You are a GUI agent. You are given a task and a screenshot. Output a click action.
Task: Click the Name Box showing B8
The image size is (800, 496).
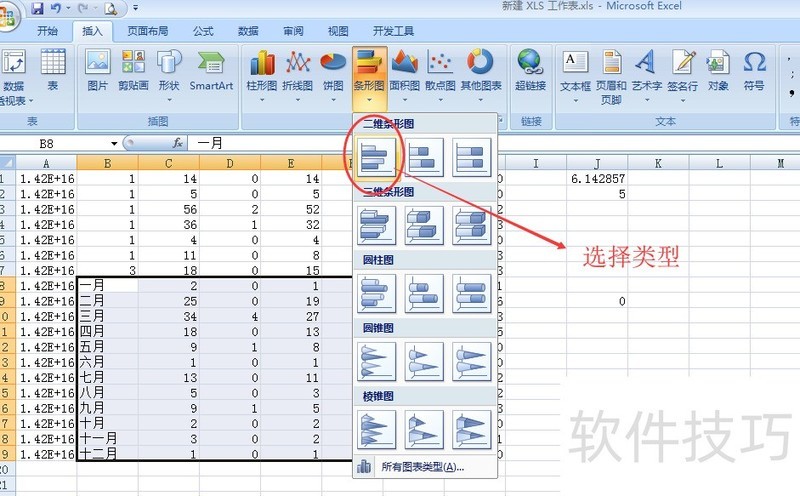pyautogui.click(x=60, y=143)
